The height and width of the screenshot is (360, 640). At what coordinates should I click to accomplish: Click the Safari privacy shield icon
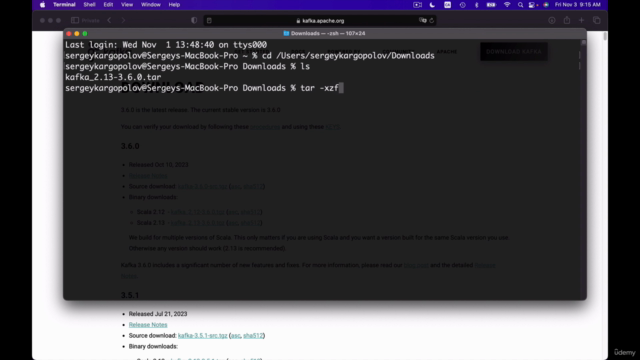point(194,20)
